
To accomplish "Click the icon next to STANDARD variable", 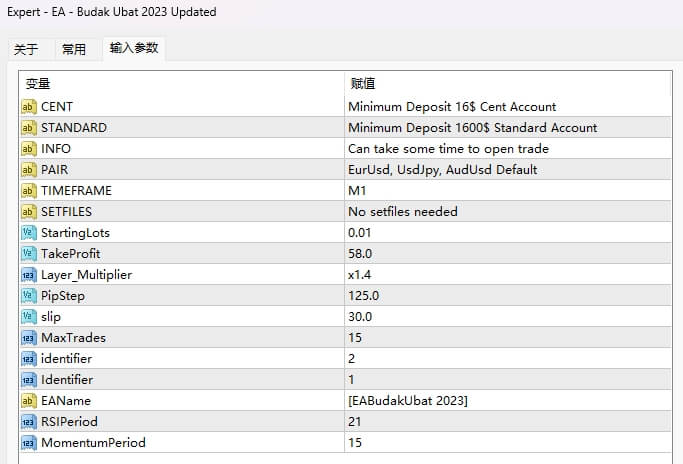I will pyautogui.click(x=28, y=128).
